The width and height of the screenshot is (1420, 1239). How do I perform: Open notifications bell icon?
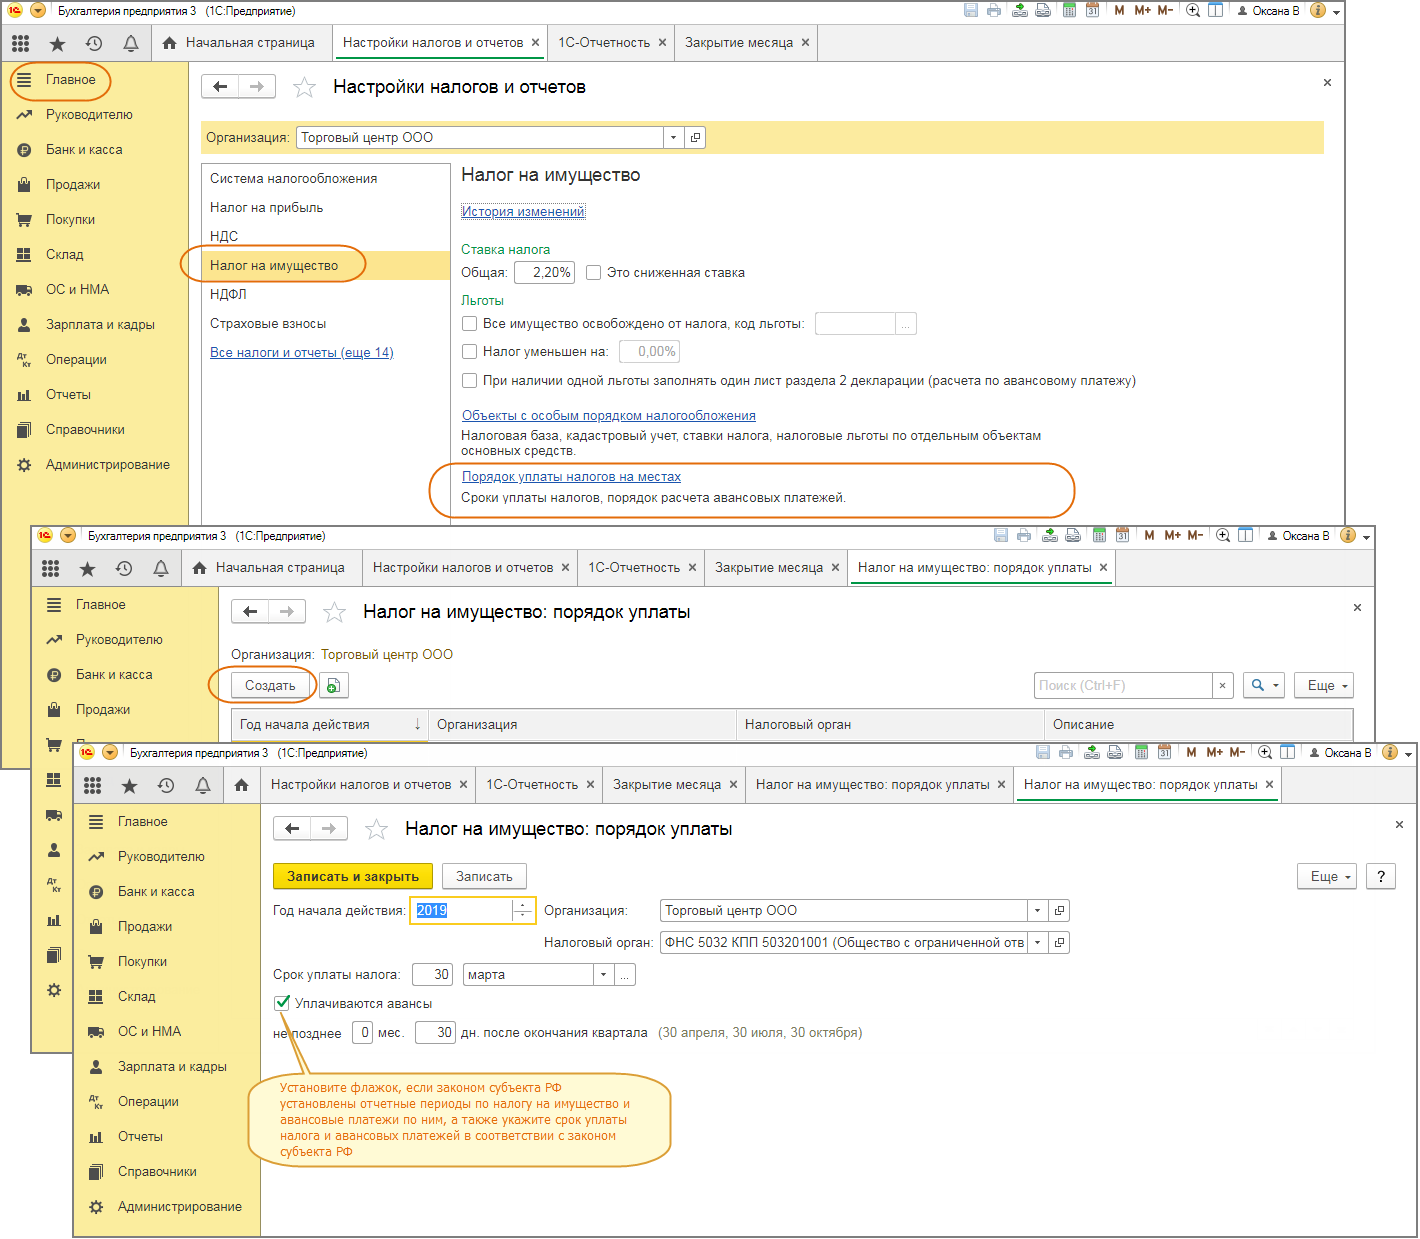coord(203,785)
